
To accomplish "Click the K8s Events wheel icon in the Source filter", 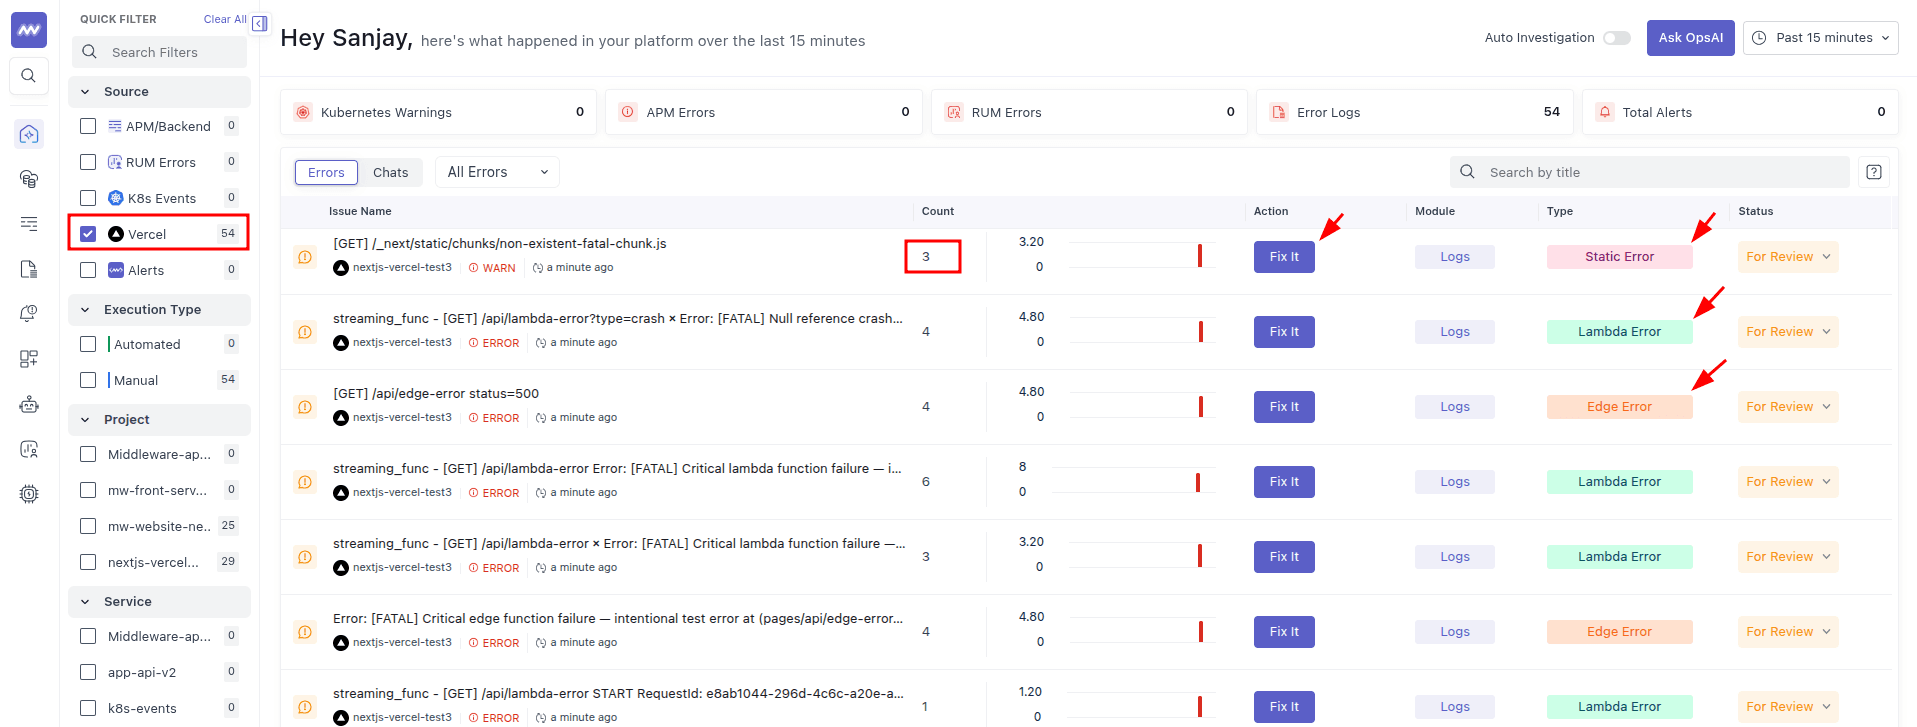I will (116, 198).
